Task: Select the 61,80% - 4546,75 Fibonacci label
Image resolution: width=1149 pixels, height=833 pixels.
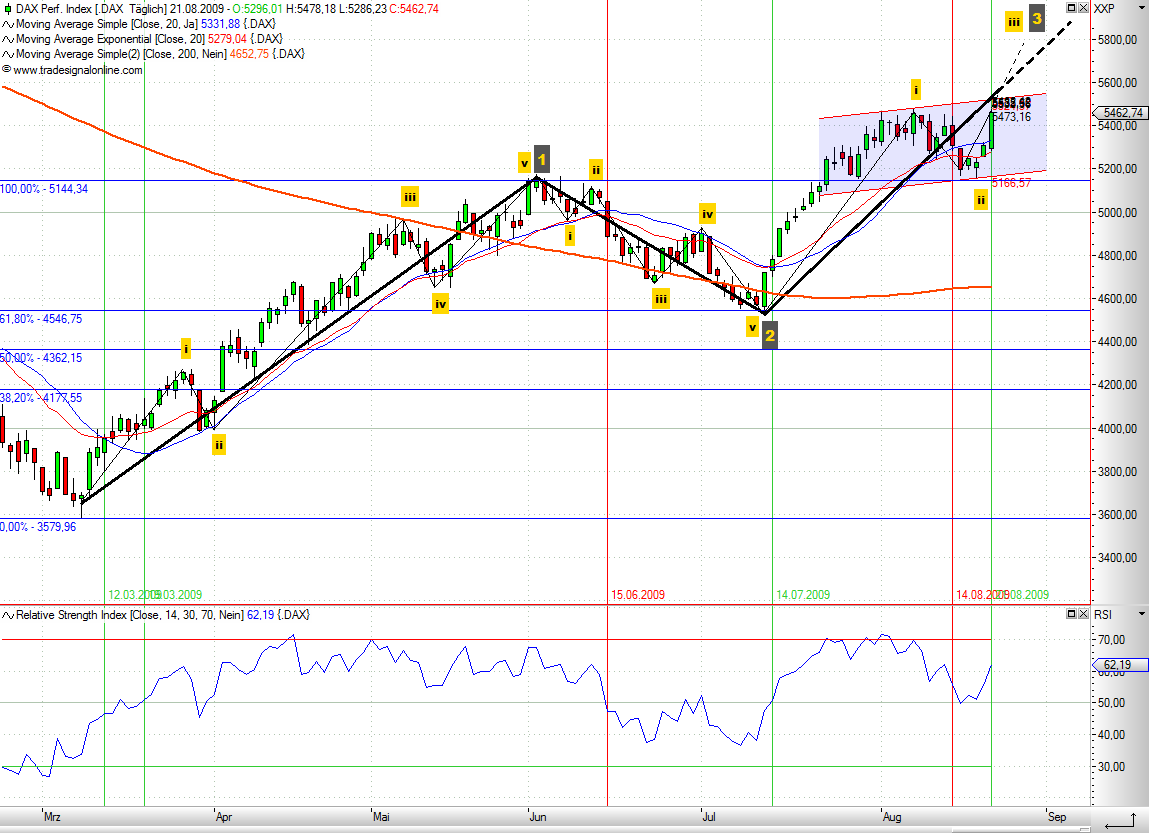Action: coord(41,319)
